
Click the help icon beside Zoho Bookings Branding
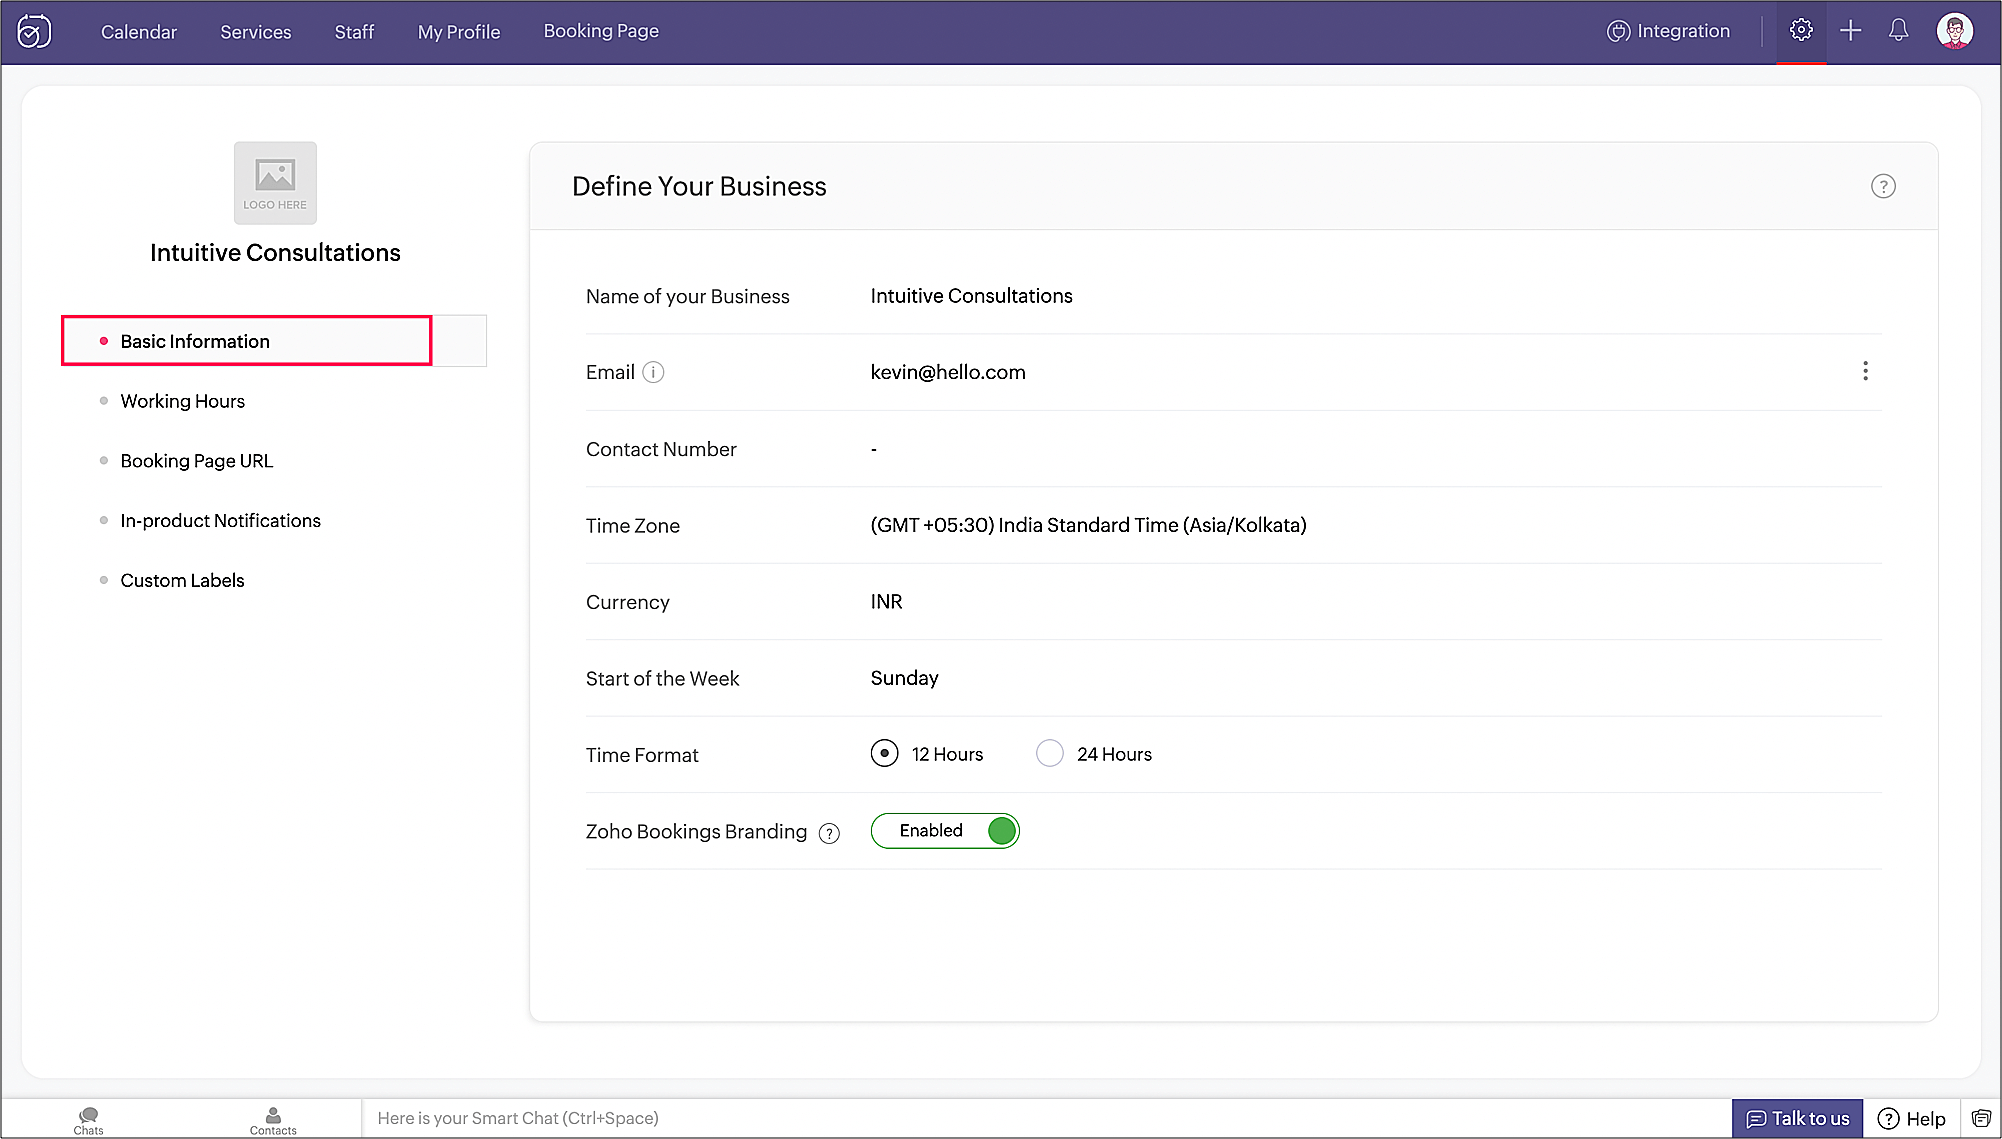pos(829,833)
